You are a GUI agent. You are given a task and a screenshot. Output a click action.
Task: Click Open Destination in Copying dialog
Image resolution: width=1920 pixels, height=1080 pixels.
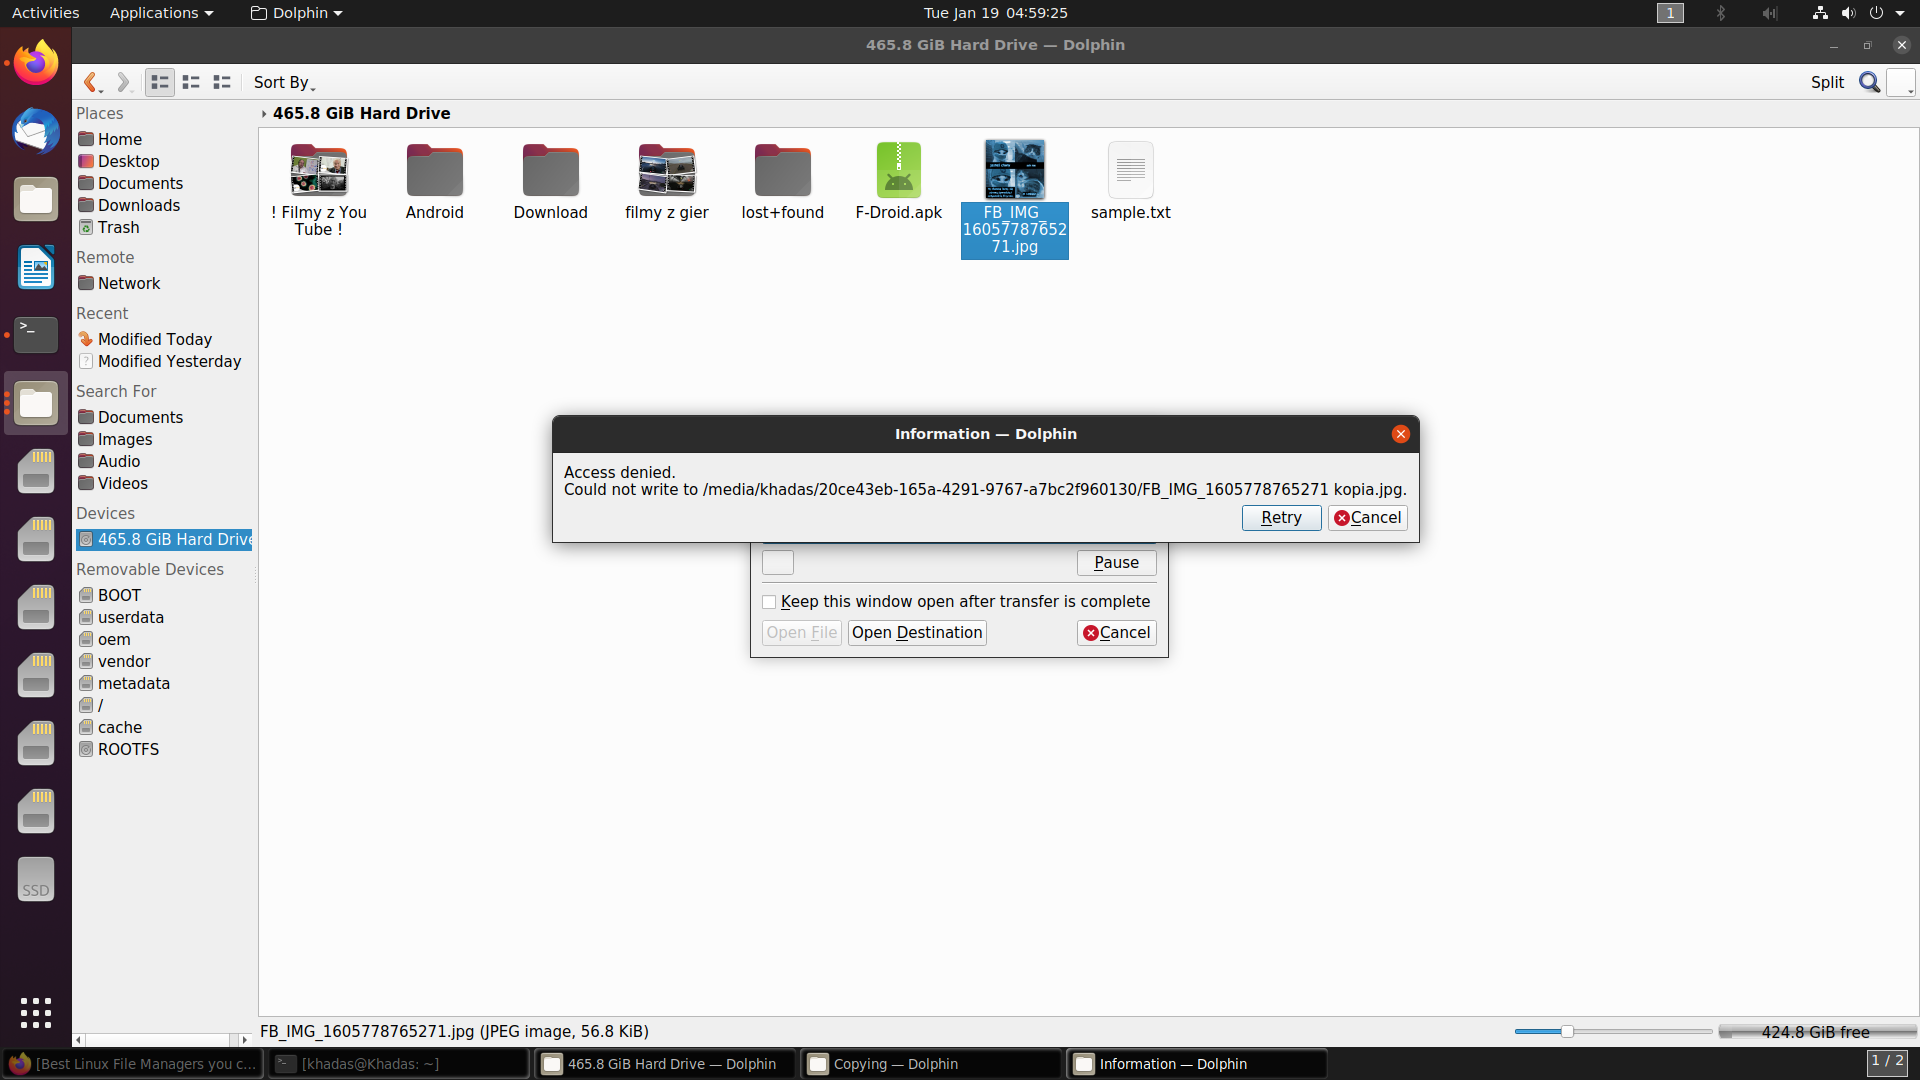tap(917, 632)
